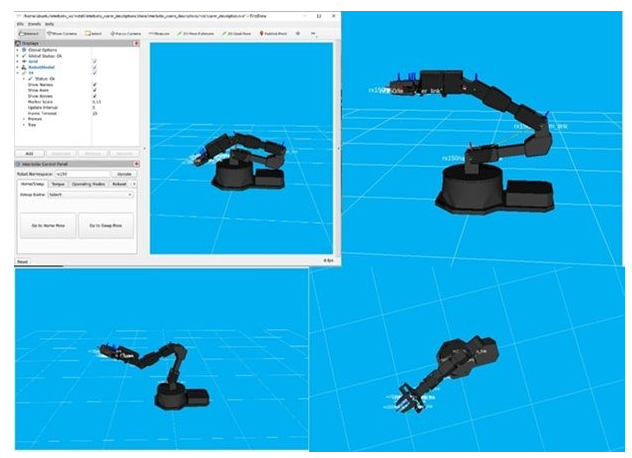
Task: Toggle the Grid display checkbox
Action: pyautogui.click(x=94, y=61)
